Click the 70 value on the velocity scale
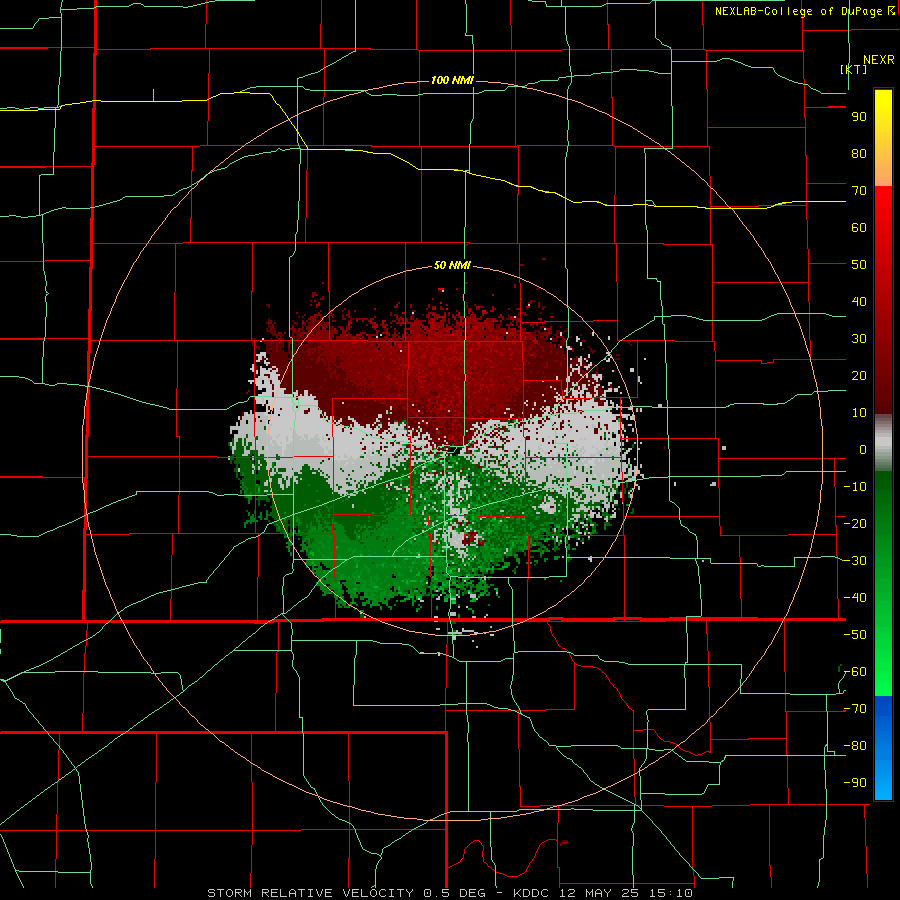 859,191
